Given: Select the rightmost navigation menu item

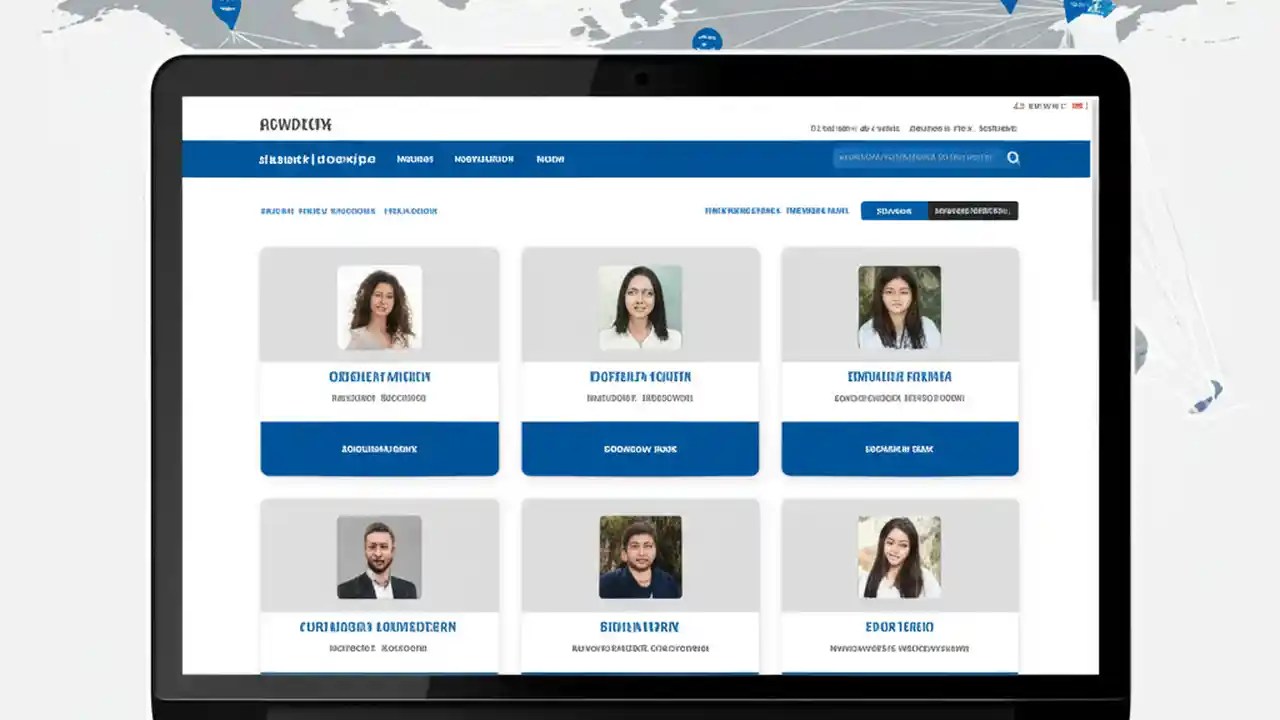Looking at the screenshot, I should (549, 158).
